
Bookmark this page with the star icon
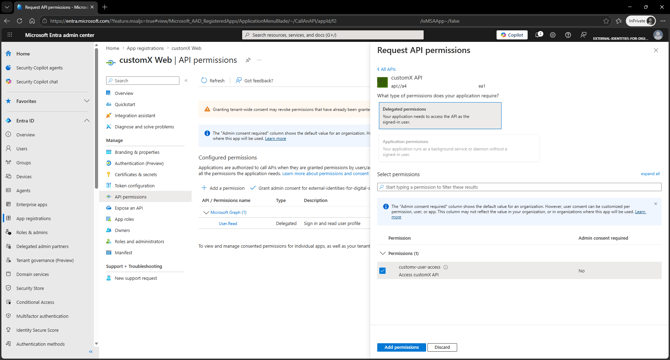606,21
